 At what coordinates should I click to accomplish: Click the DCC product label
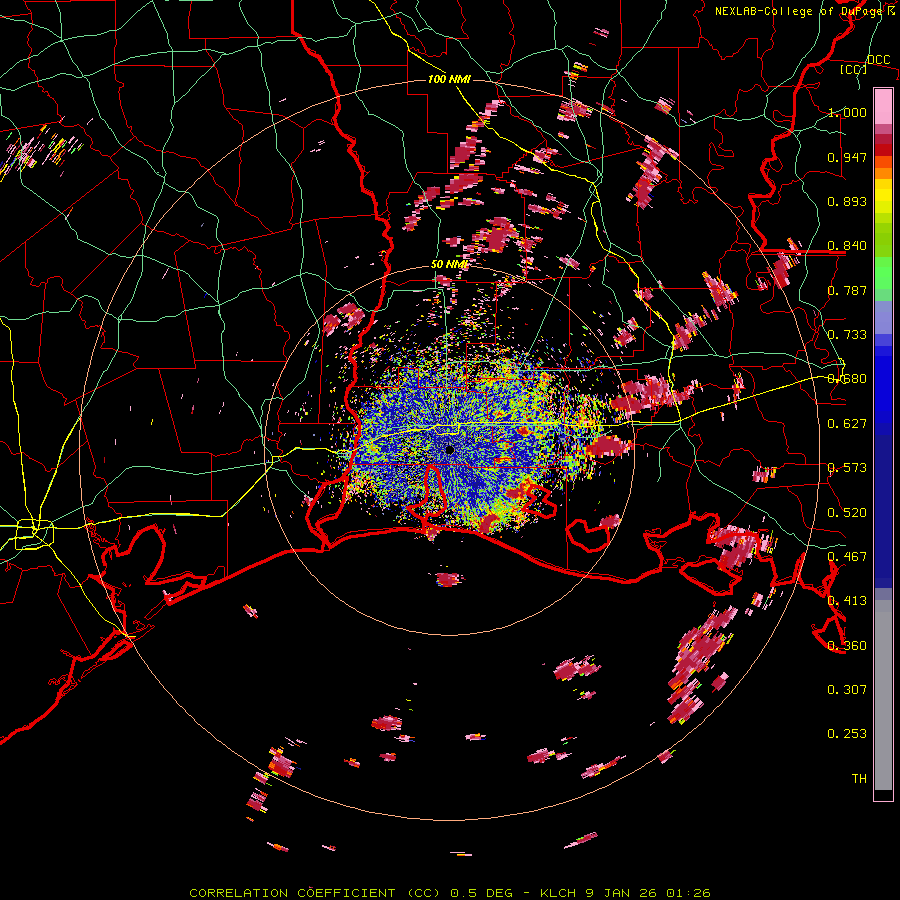(878, 60)
